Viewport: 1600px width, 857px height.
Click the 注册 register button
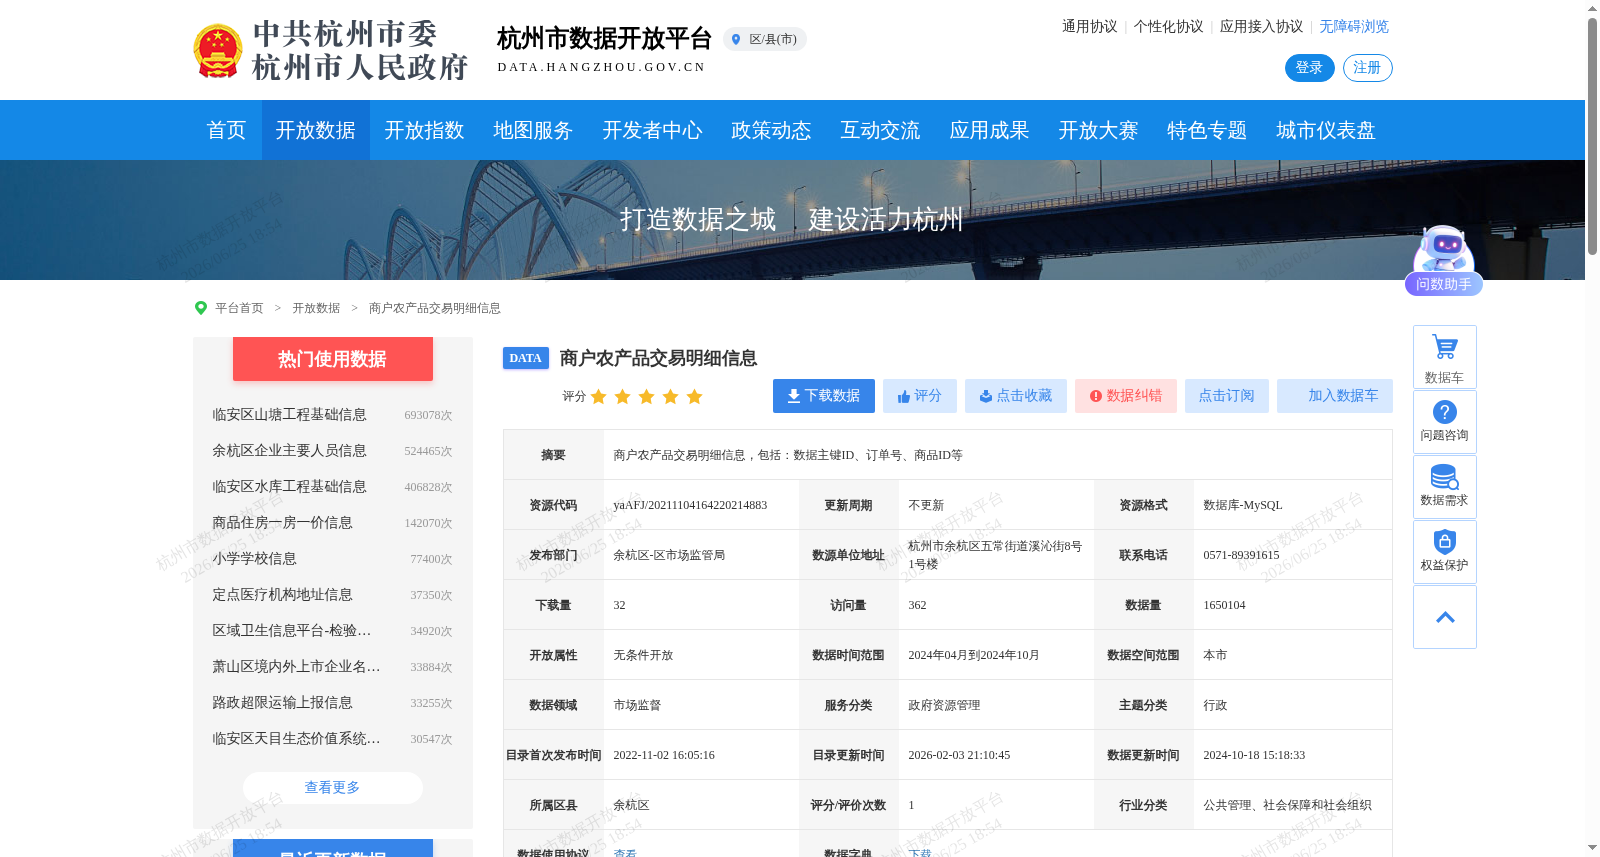(1367, 68)
